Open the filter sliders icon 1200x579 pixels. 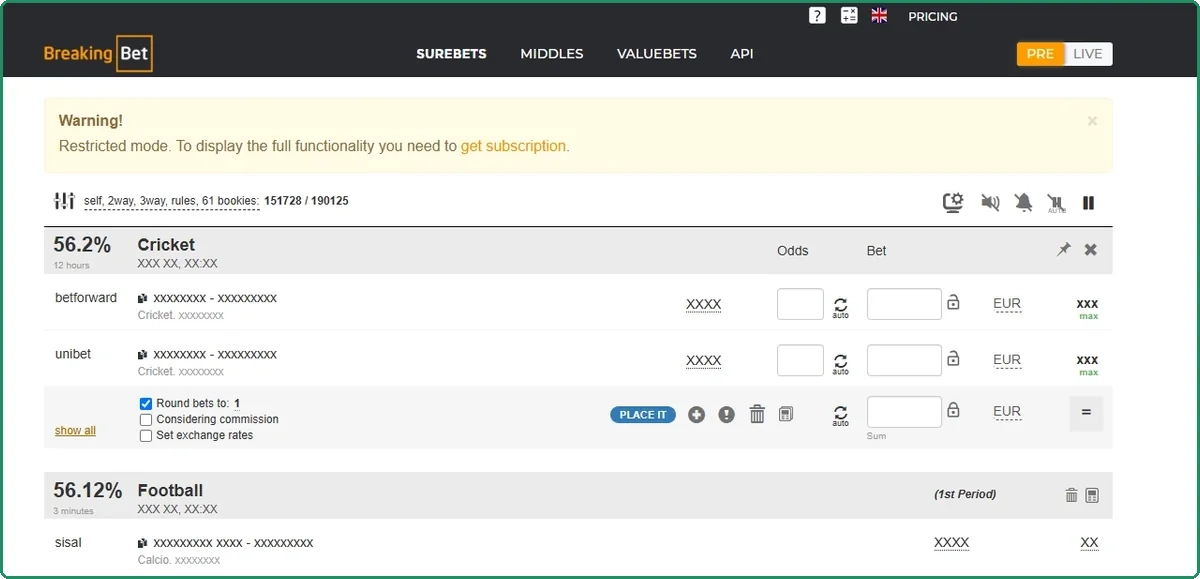point(64,201)
